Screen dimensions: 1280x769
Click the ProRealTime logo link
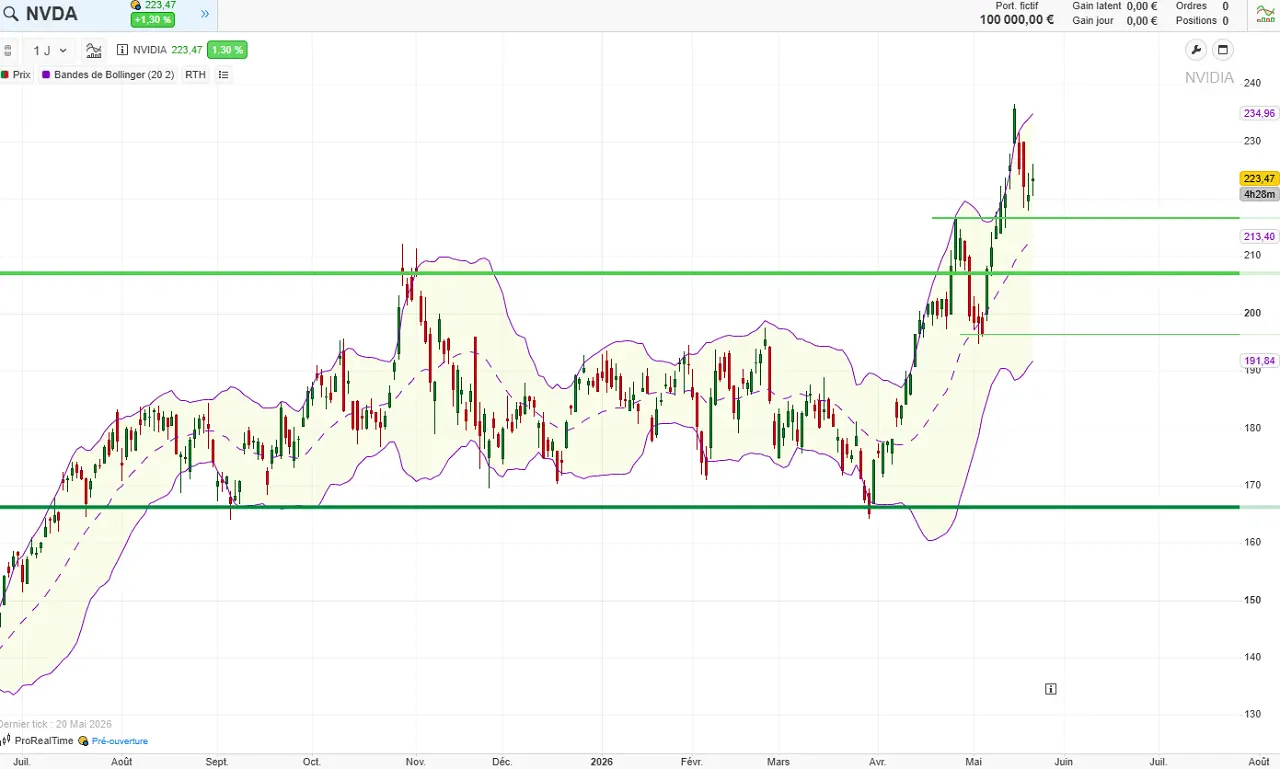pos(38,741)
